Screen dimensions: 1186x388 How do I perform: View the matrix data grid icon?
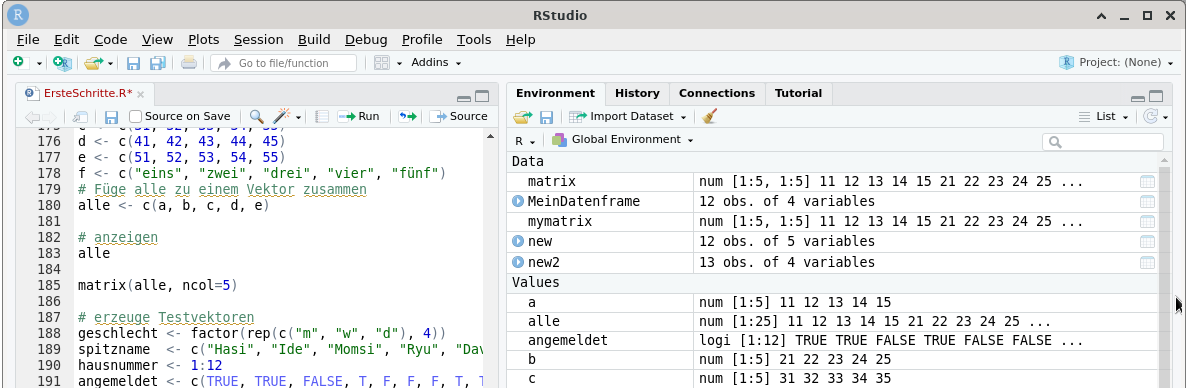click(x=1147, y=182)
